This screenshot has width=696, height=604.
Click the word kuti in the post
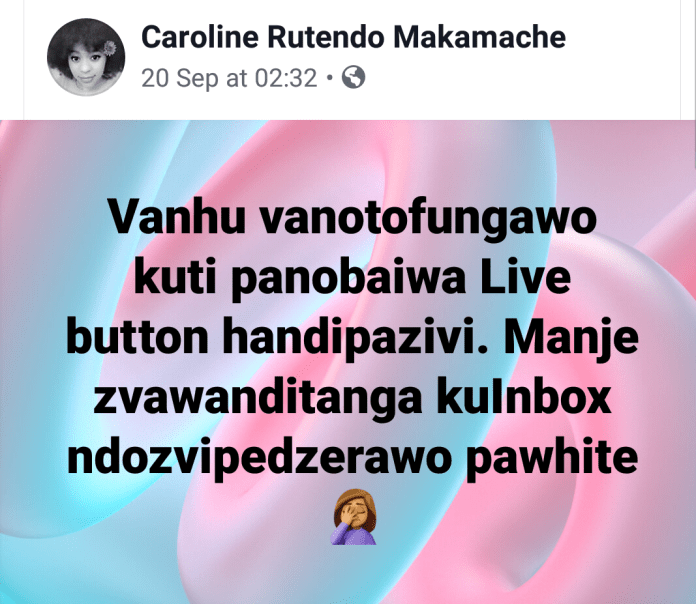[x=176, y=277]
